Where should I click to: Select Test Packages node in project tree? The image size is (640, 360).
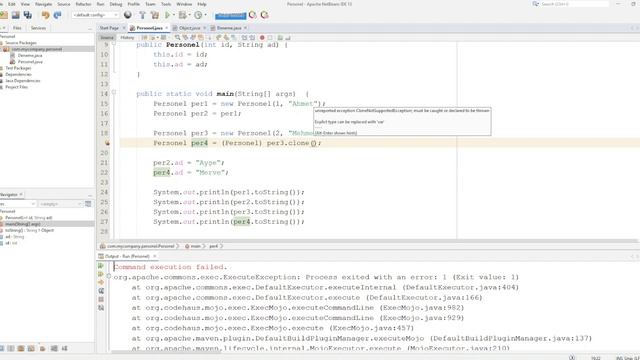pos(18,68)
